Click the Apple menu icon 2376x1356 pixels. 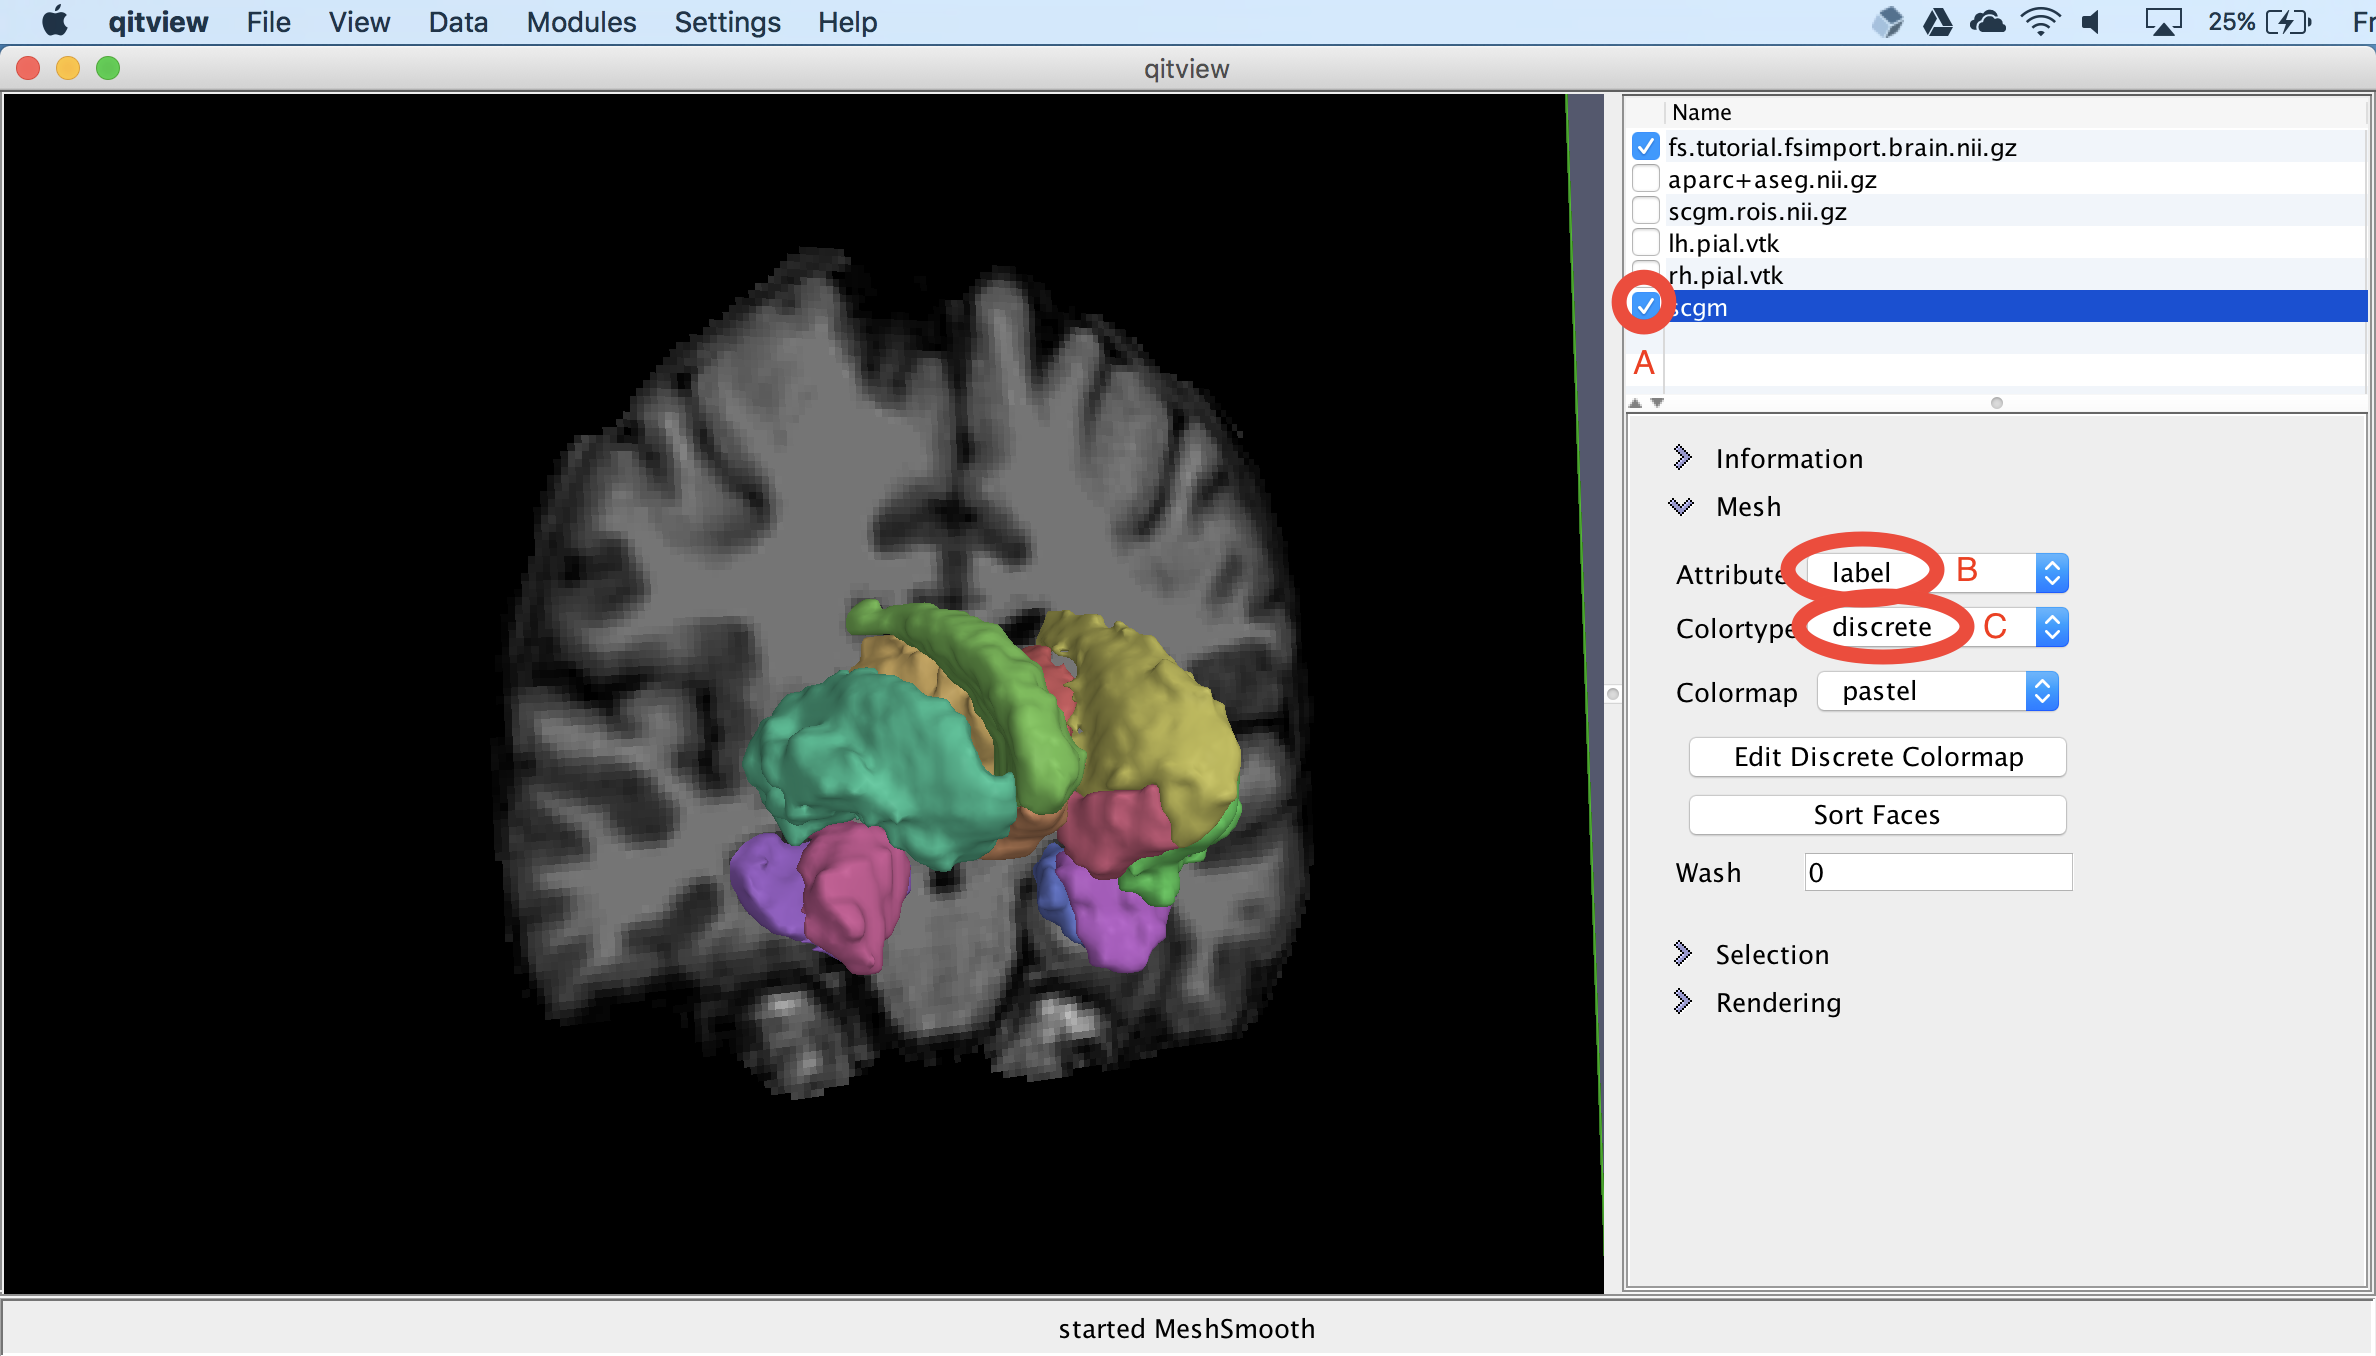pyautogui.click(x=55, y=21)
